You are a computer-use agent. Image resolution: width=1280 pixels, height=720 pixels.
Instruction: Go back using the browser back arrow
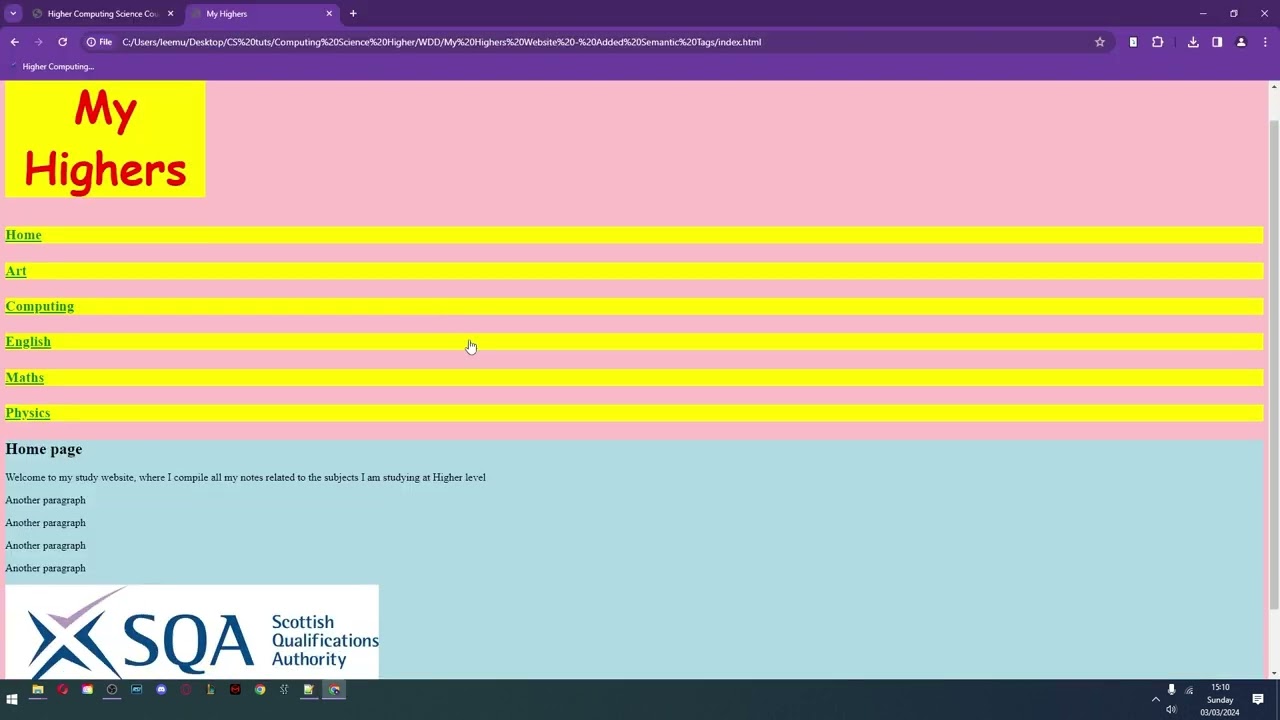[14, 42]
